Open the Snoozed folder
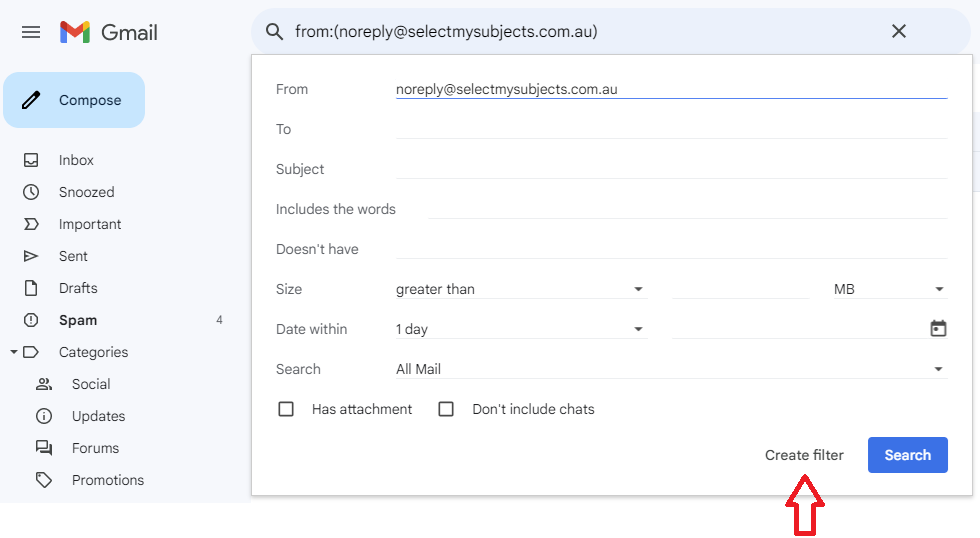The image size is (980, 538). [x=86, y=192]
